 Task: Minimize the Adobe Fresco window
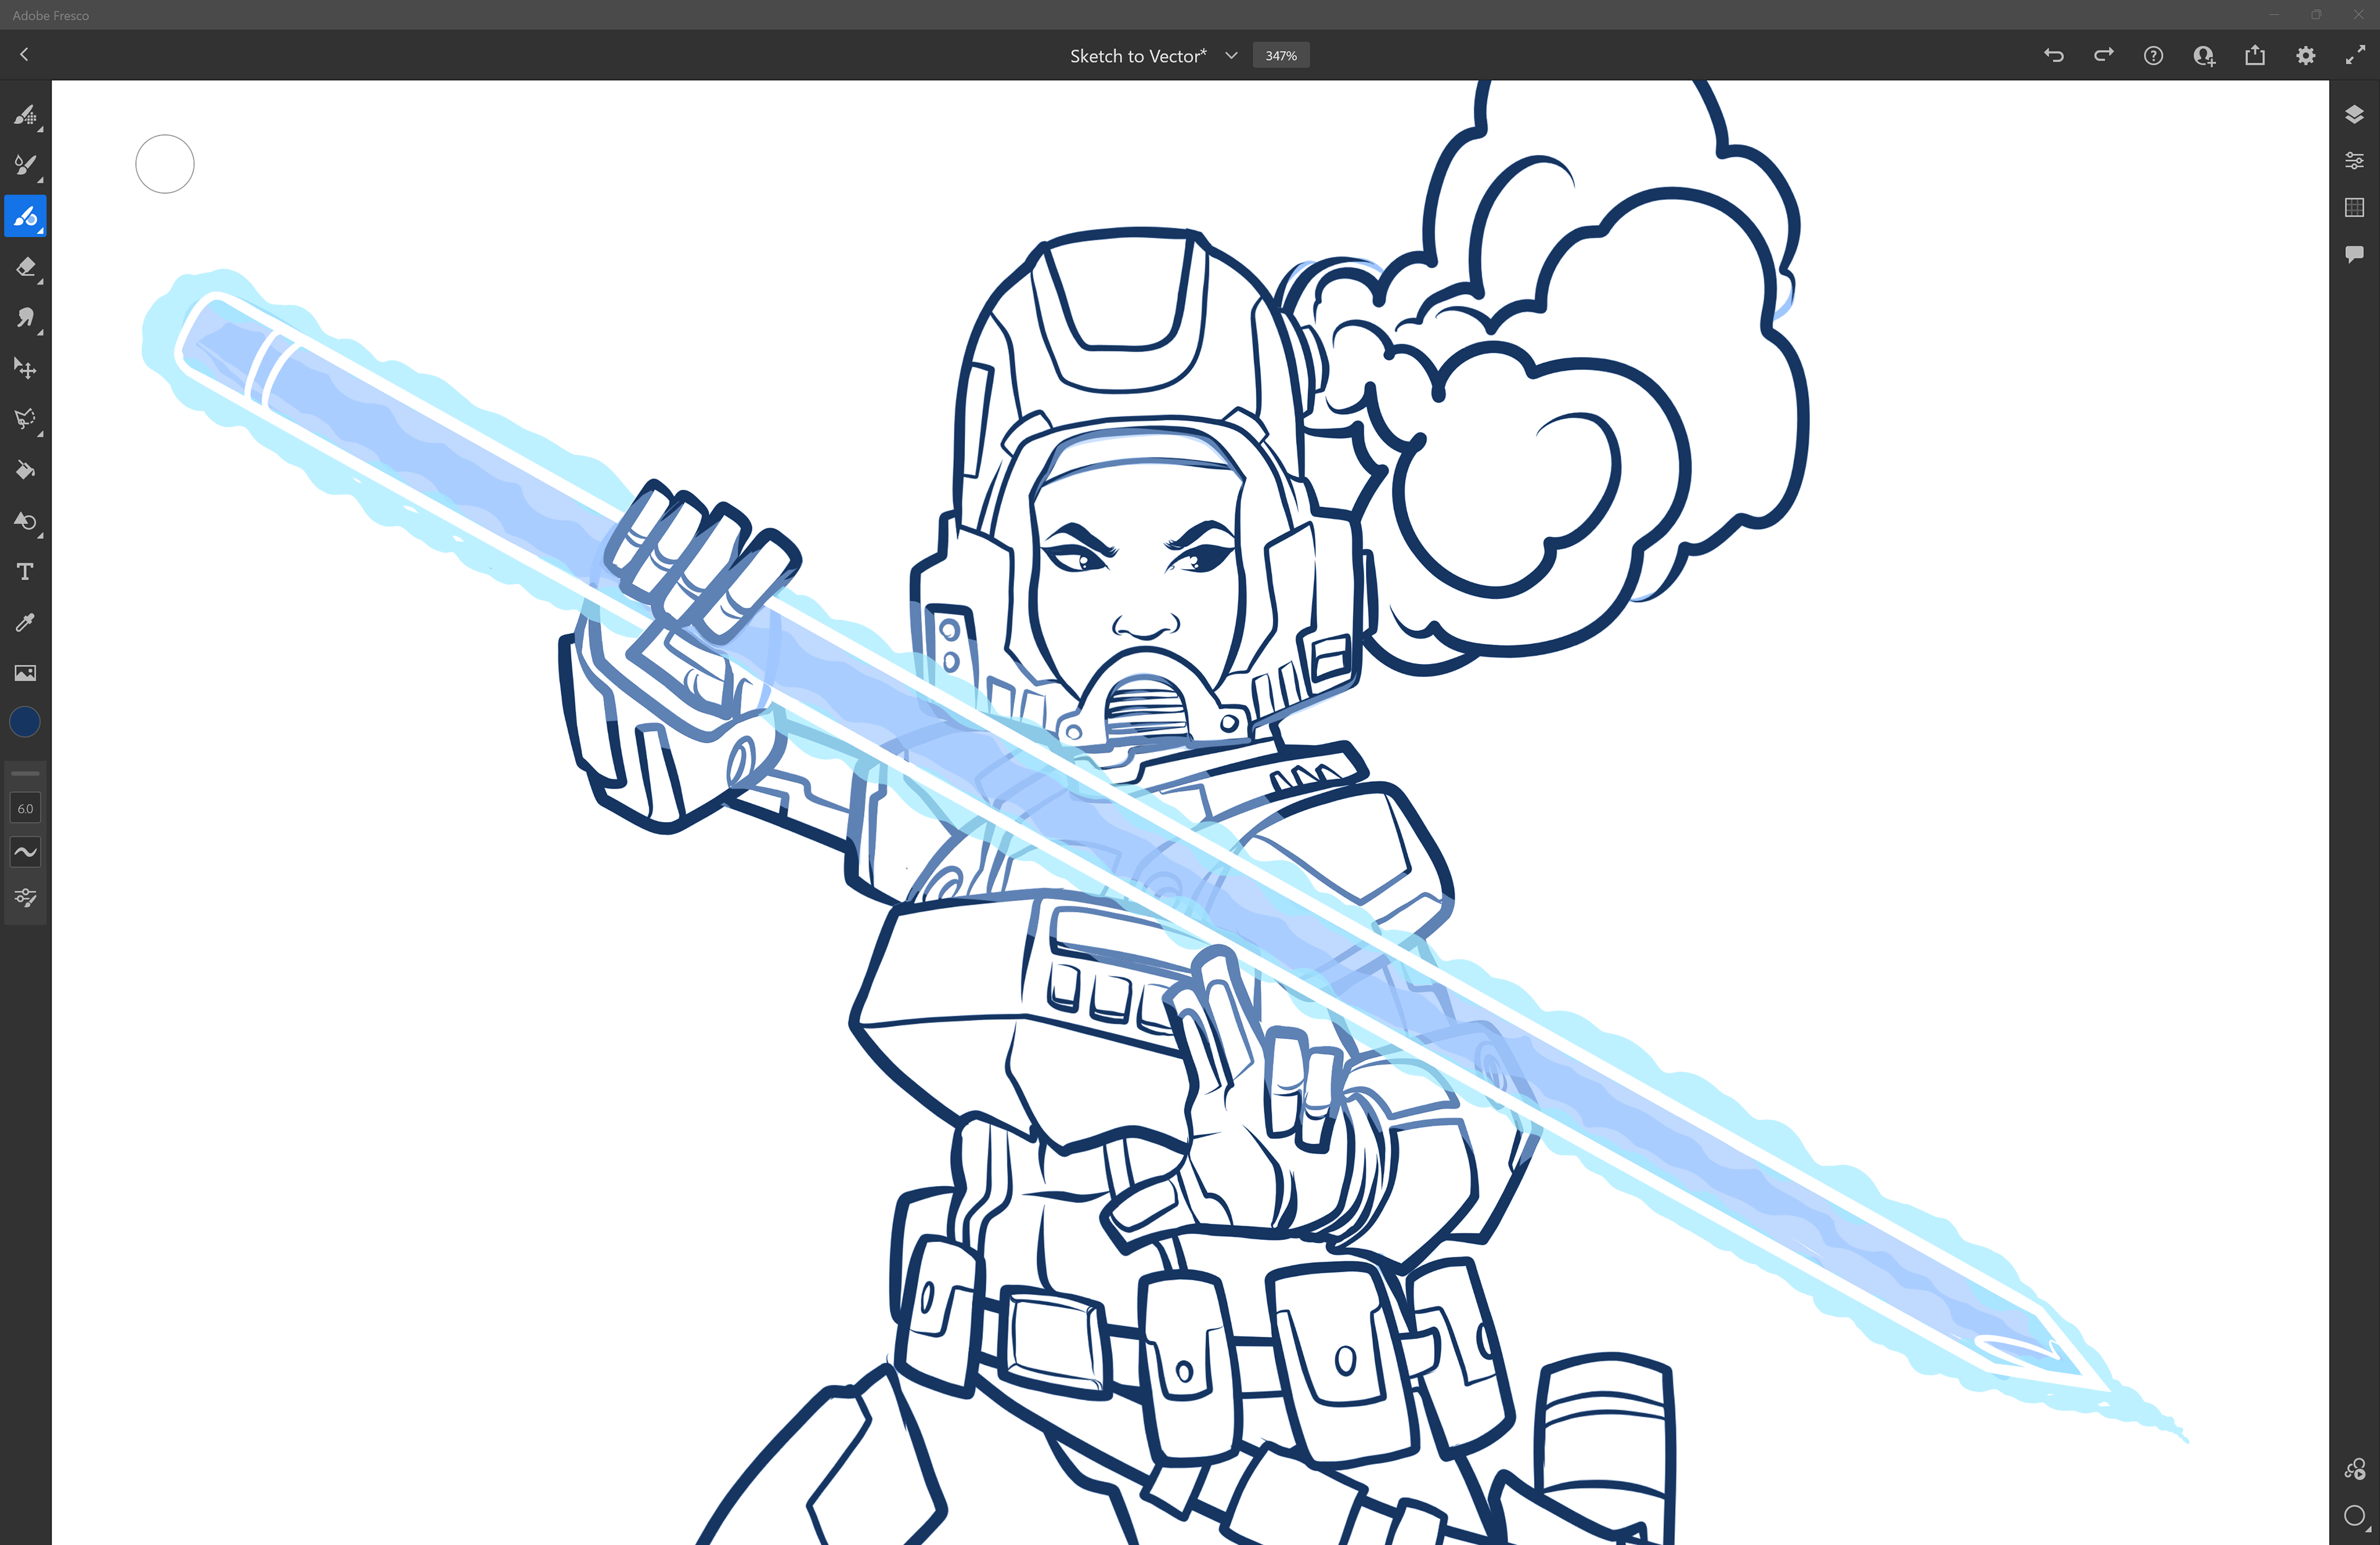tap(2274, 14)
